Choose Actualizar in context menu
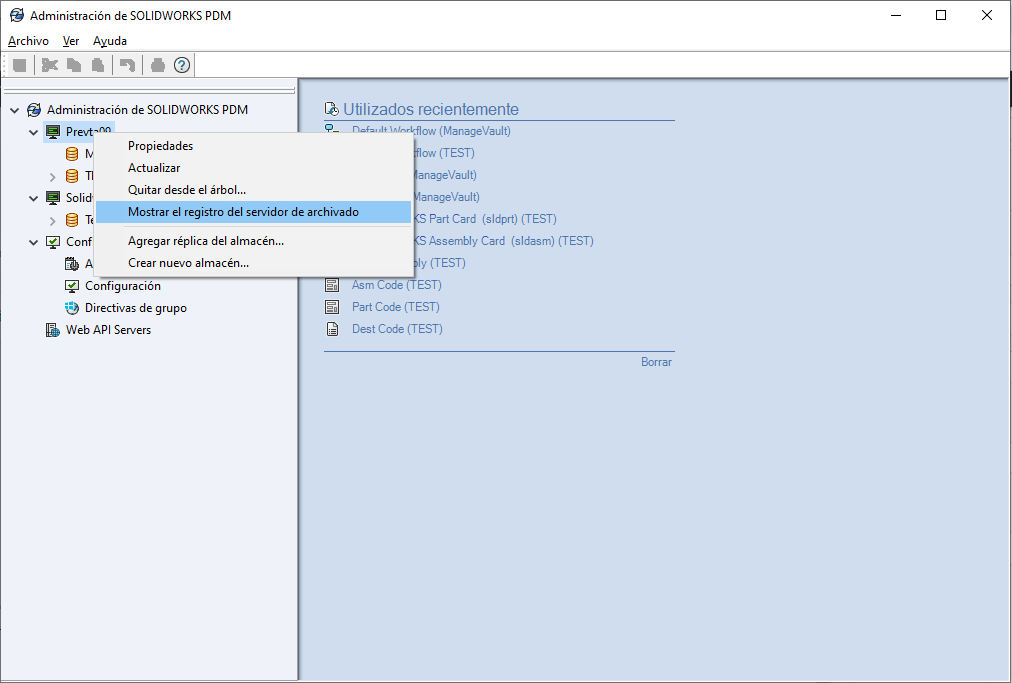 [253, 168]
